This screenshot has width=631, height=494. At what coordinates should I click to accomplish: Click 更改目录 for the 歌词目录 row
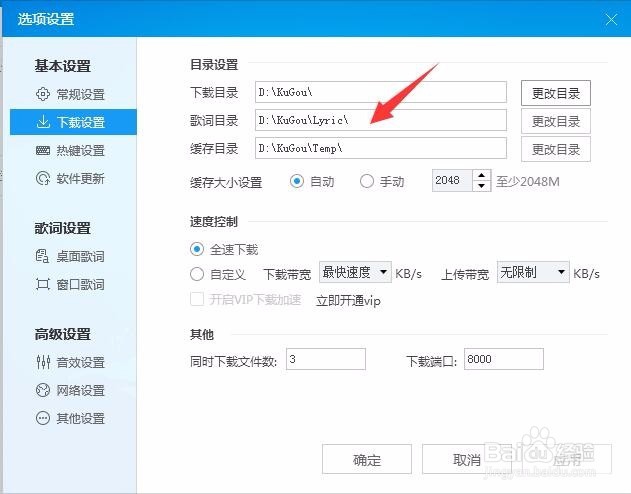pyautogui.click(x=556, y=121)
